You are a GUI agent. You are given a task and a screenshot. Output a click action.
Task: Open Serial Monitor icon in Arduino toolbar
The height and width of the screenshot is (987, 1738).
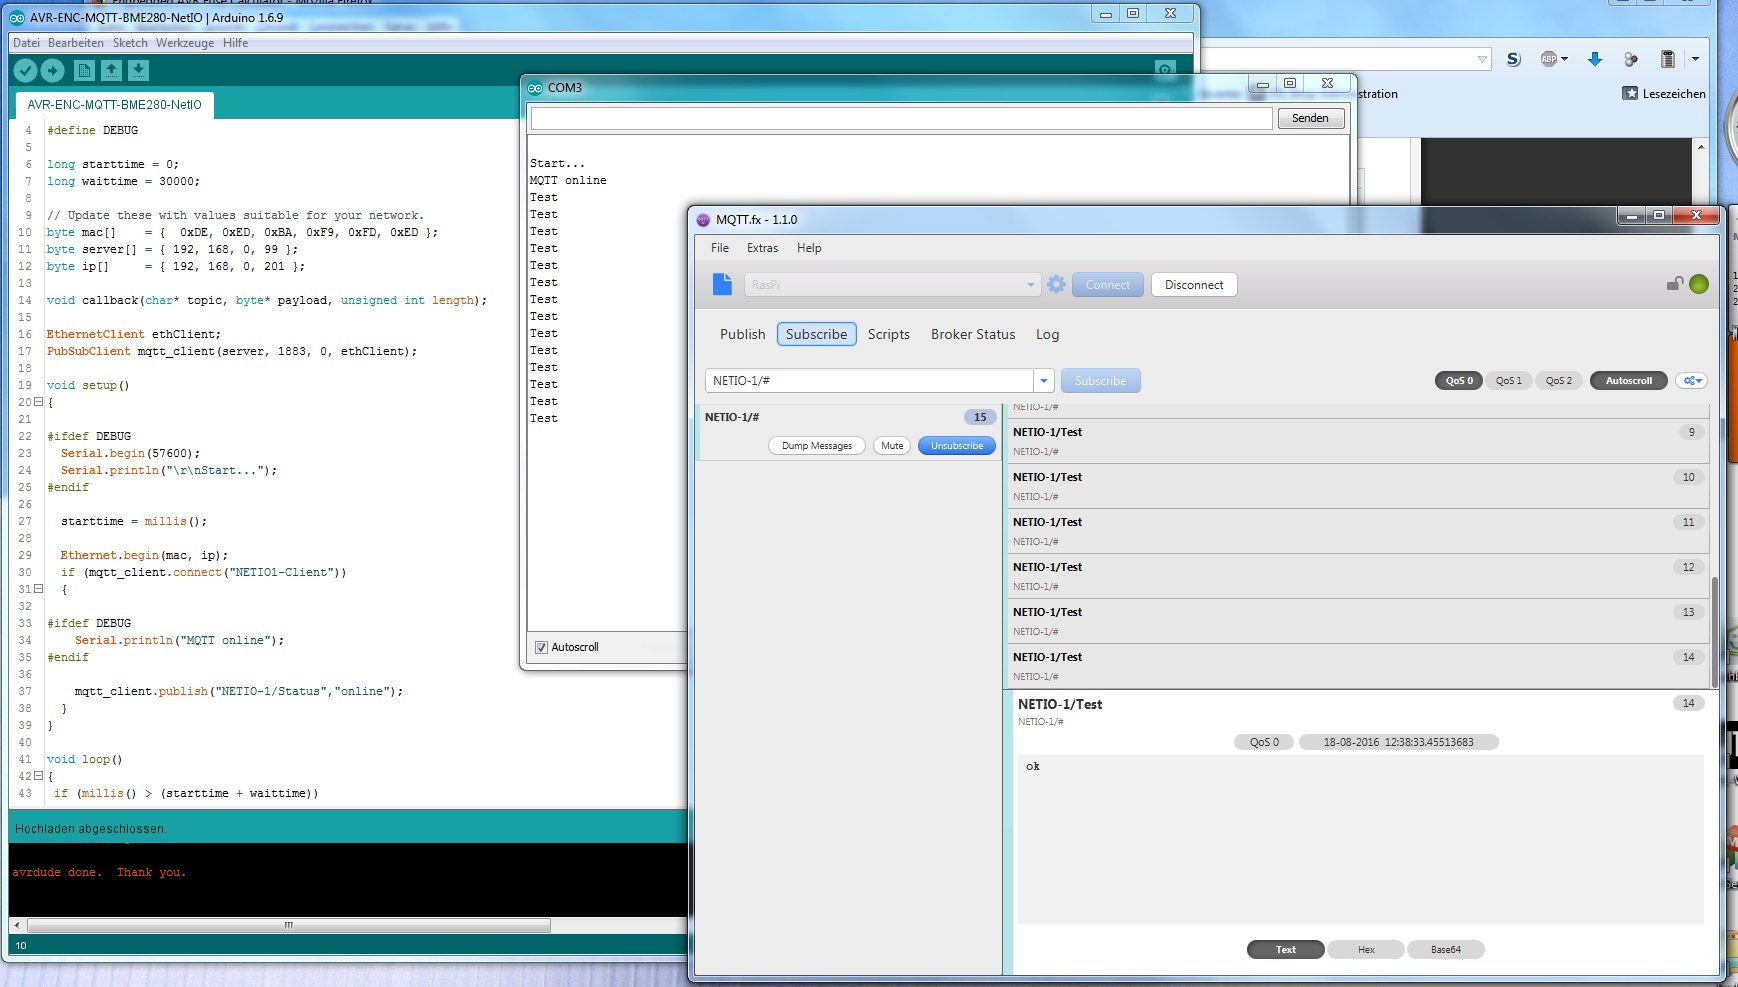tap(1165, 69)
